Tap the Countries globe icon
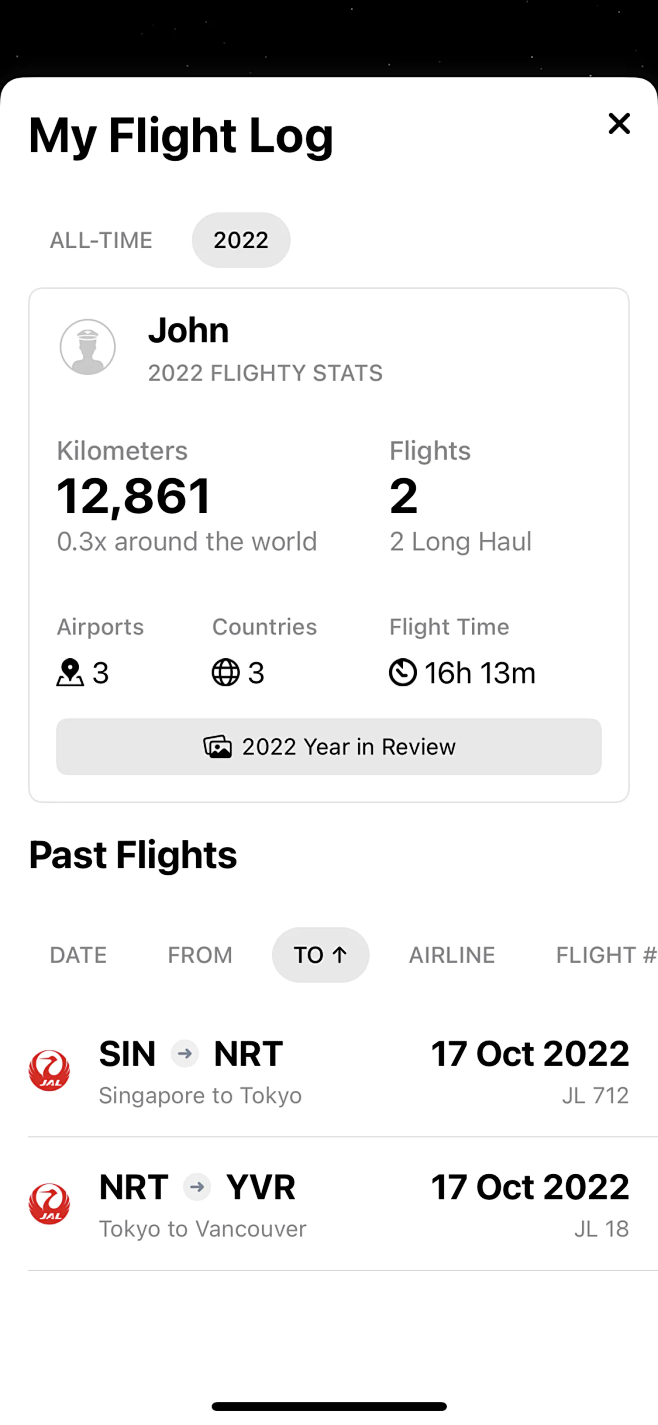The image size is (658, 1425). point(226,673)
